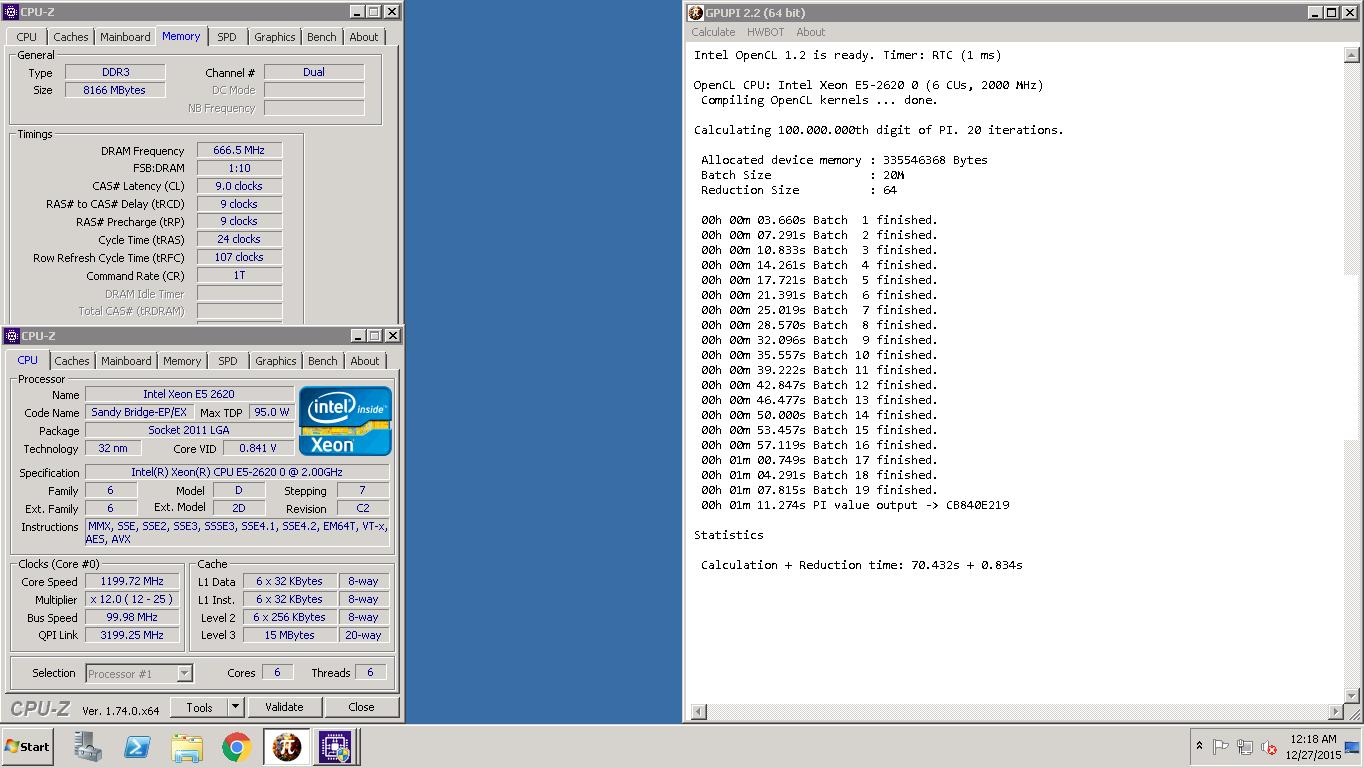Switch to CPU-Z app in taskbar

tap(334, 746)
